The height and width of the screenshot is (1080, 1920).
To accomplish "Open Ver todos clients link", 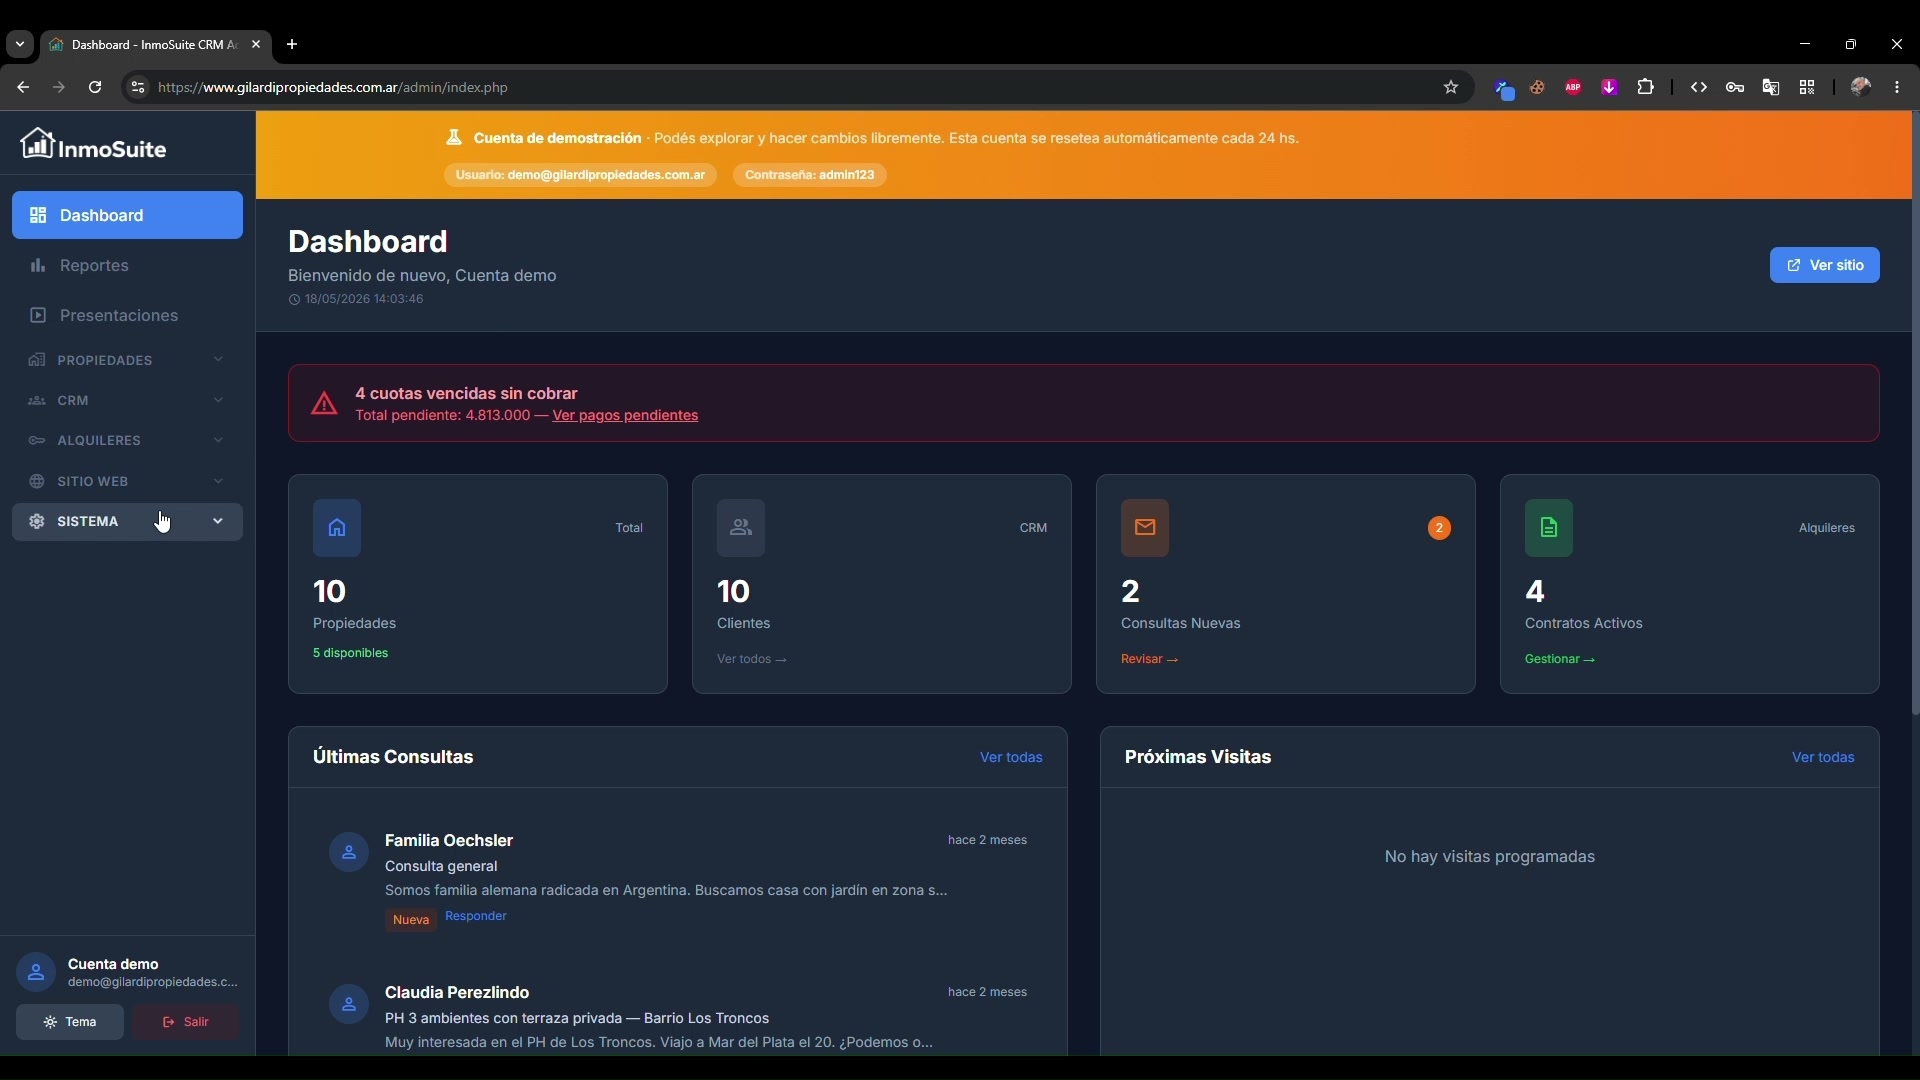I will pos(752,659).
